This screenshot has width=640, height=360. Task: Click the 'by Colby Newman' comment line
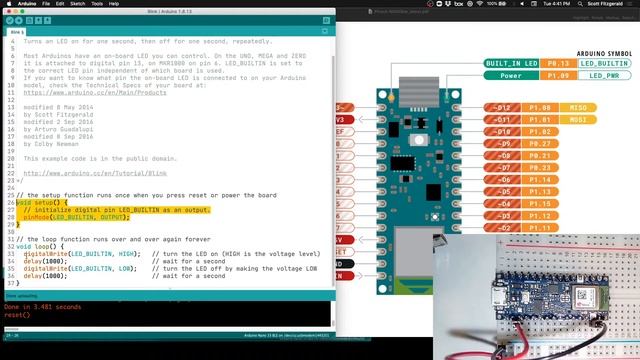tap(51, 144)
